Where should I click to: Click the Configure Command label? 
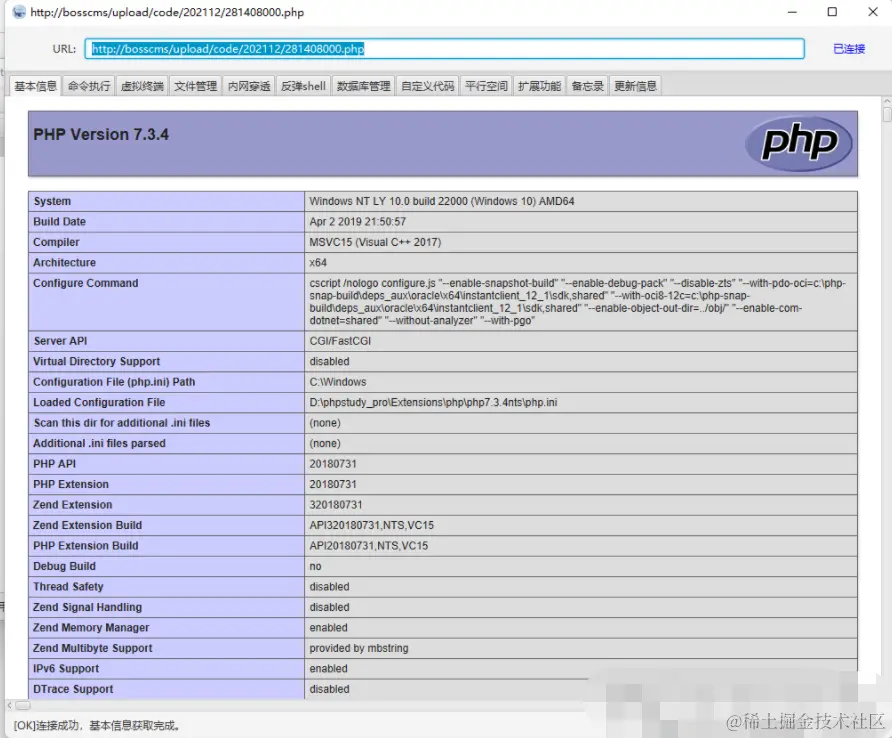click(x=85, y=283)
